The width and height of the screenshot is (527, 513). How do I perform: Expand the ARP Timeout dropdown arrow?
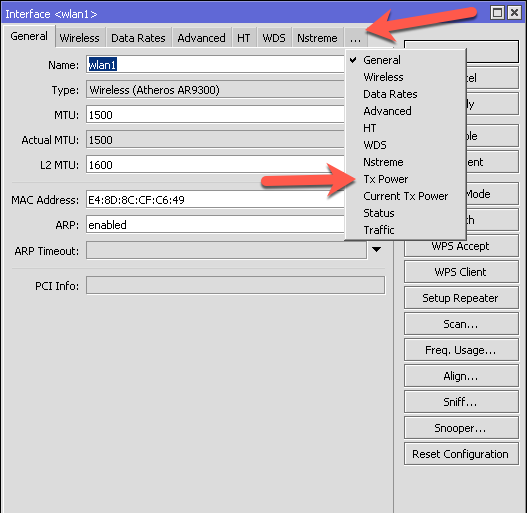click(376, 249)
